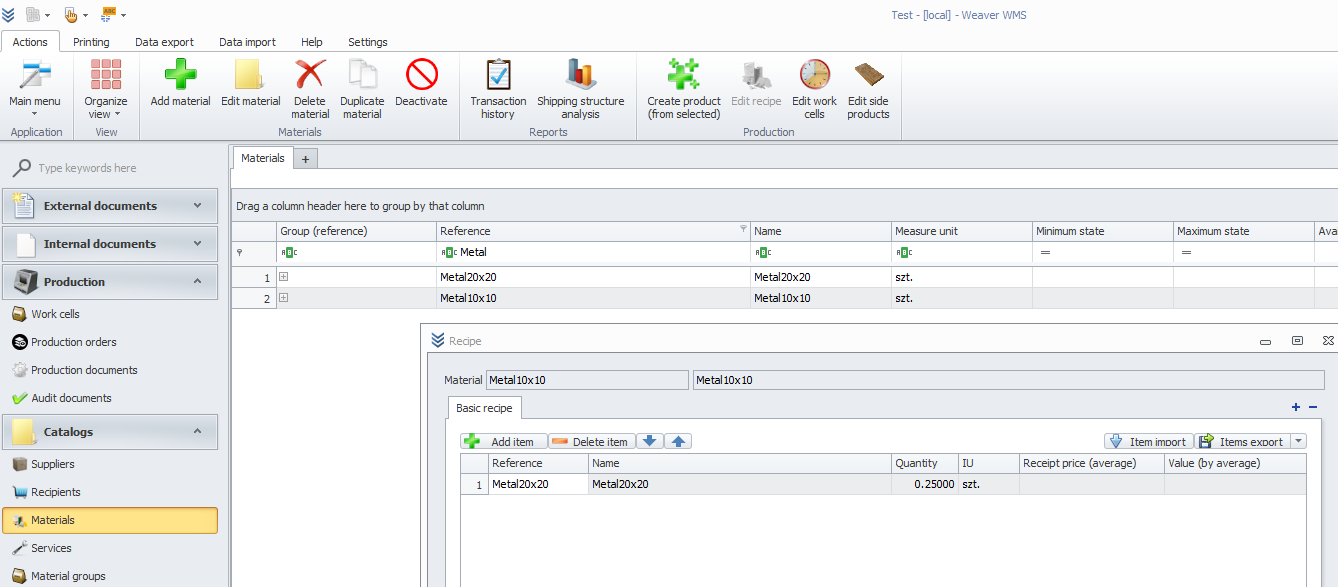Create product from selected
The image size is (1338, 587).
(x=684, y=89)
